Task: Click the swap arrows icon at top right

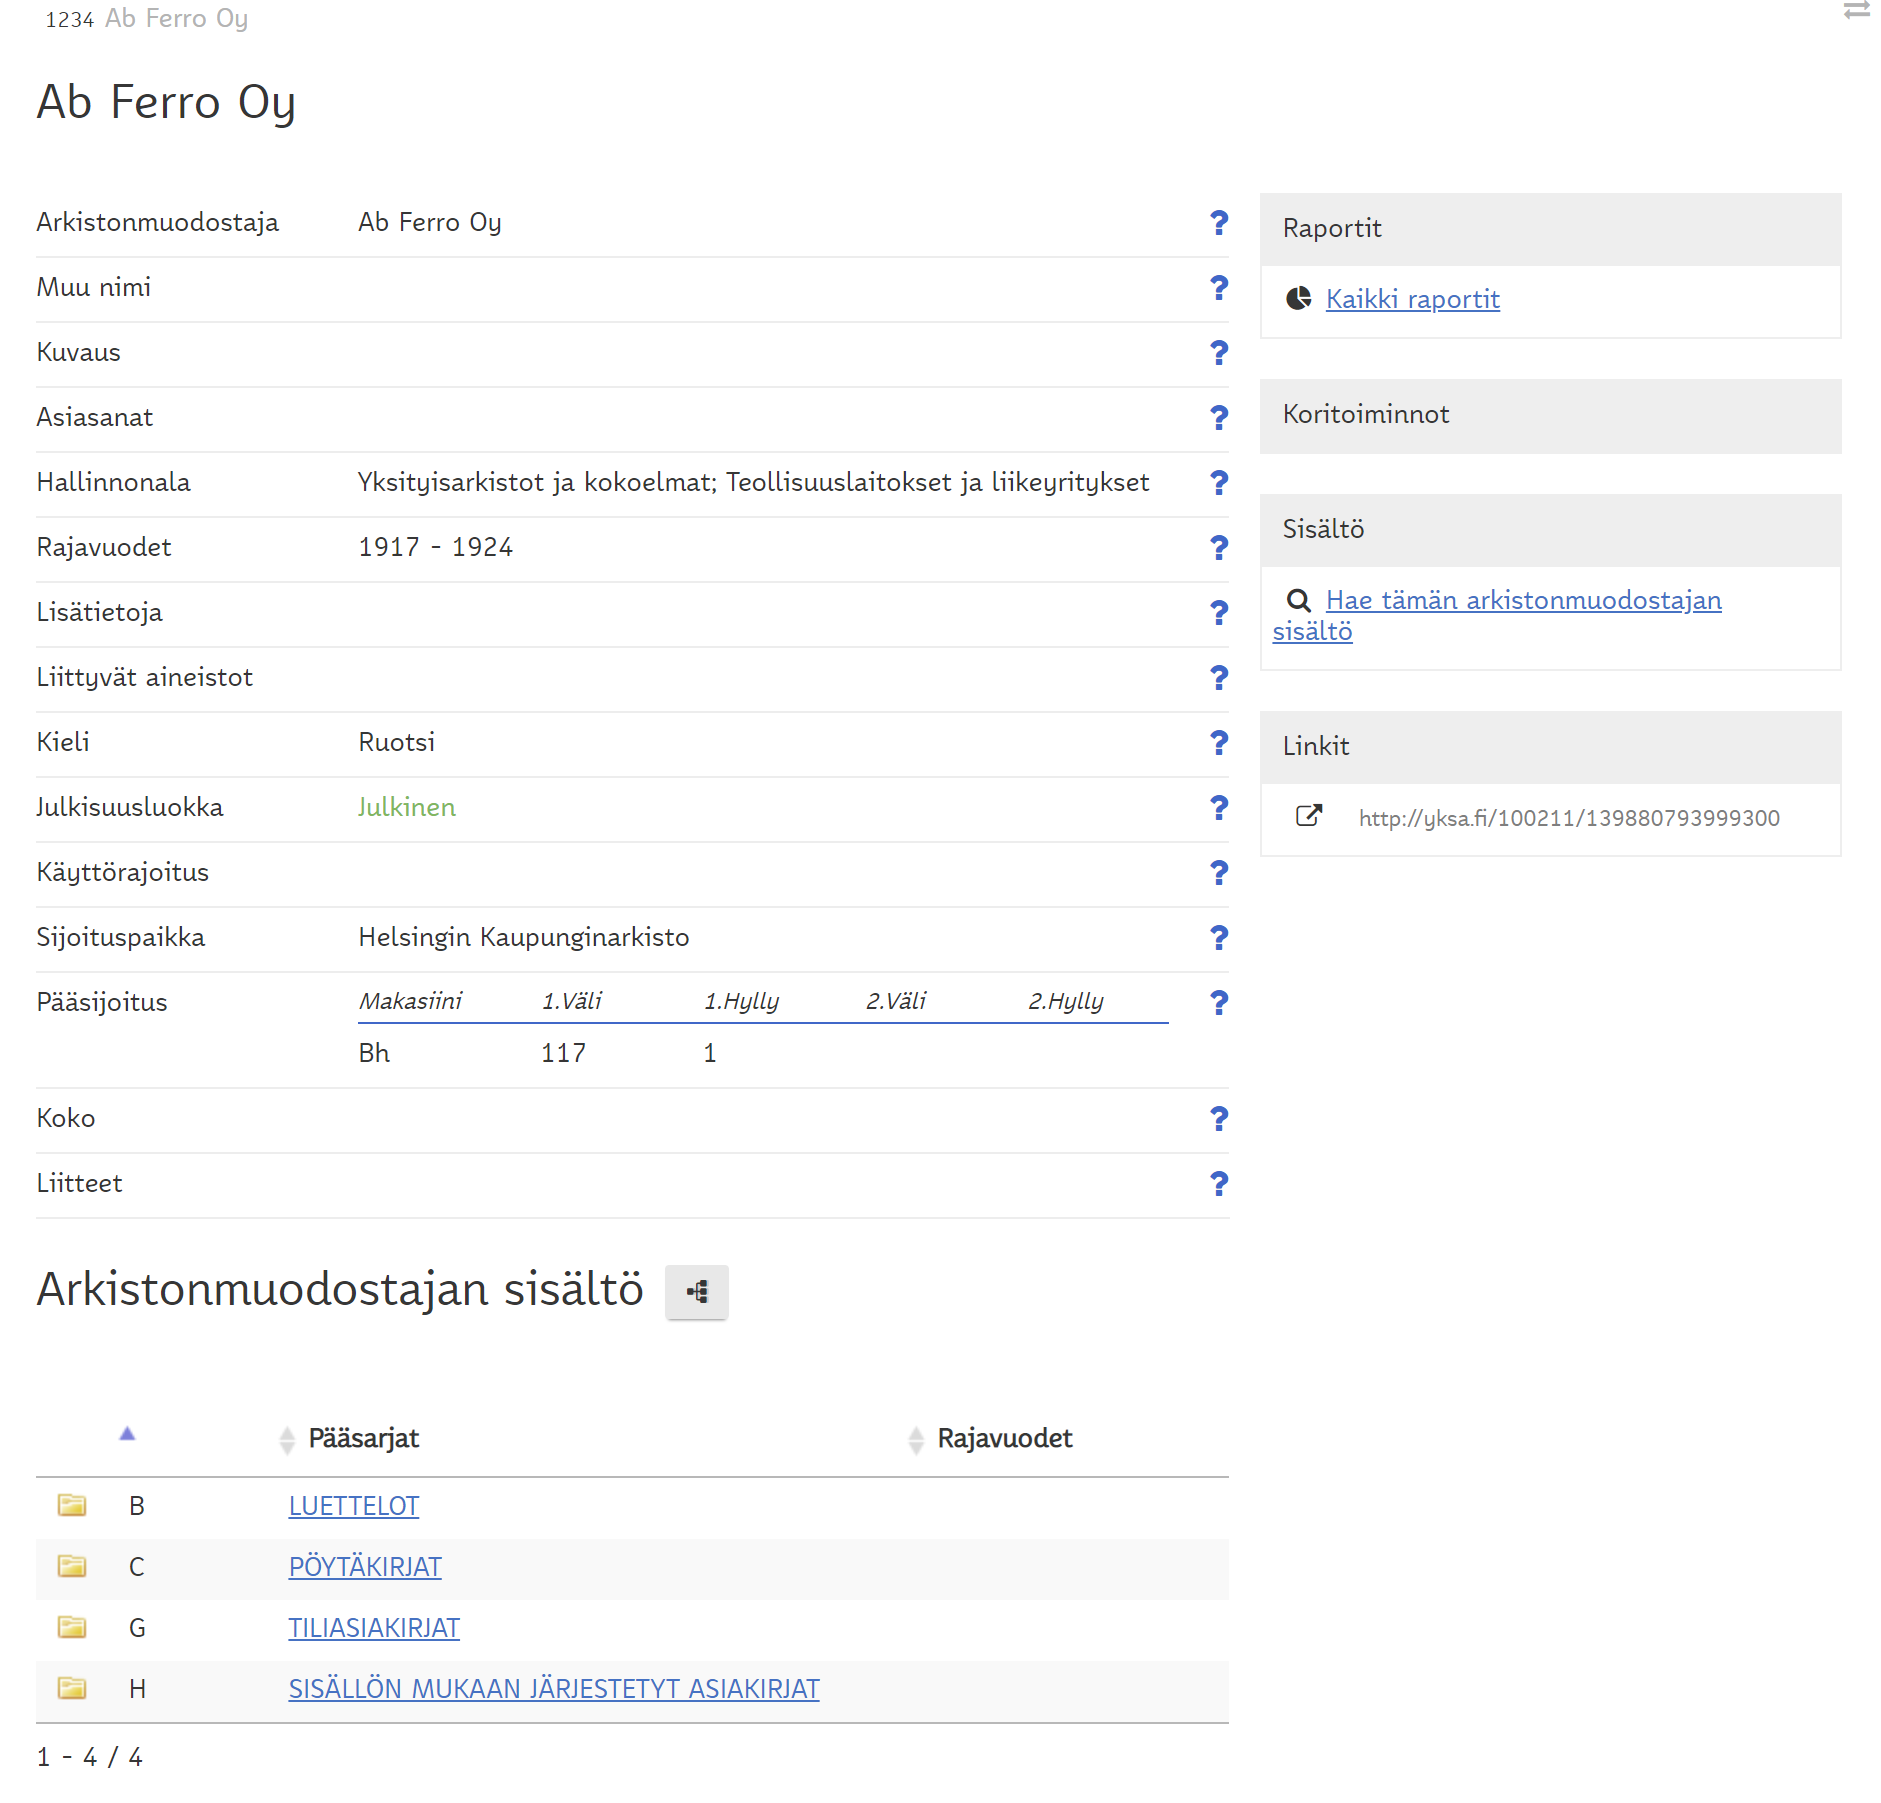Action: [1856, 11]
